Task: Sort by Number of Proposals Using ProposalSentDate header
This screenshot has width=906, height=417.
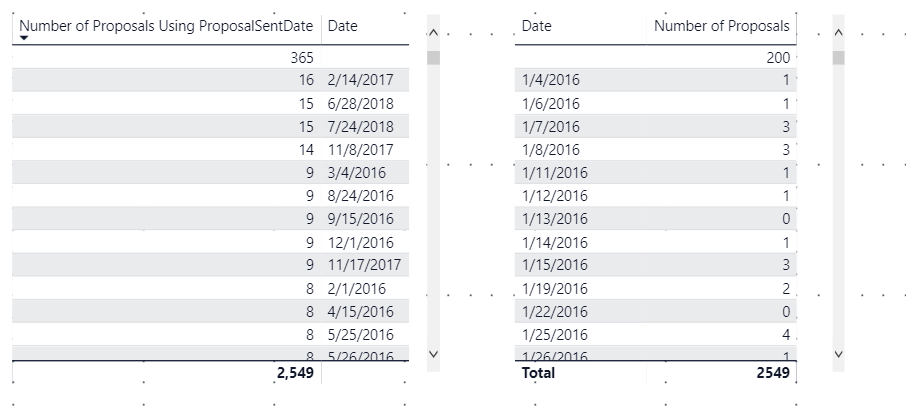Action: [x=166, y=26]
